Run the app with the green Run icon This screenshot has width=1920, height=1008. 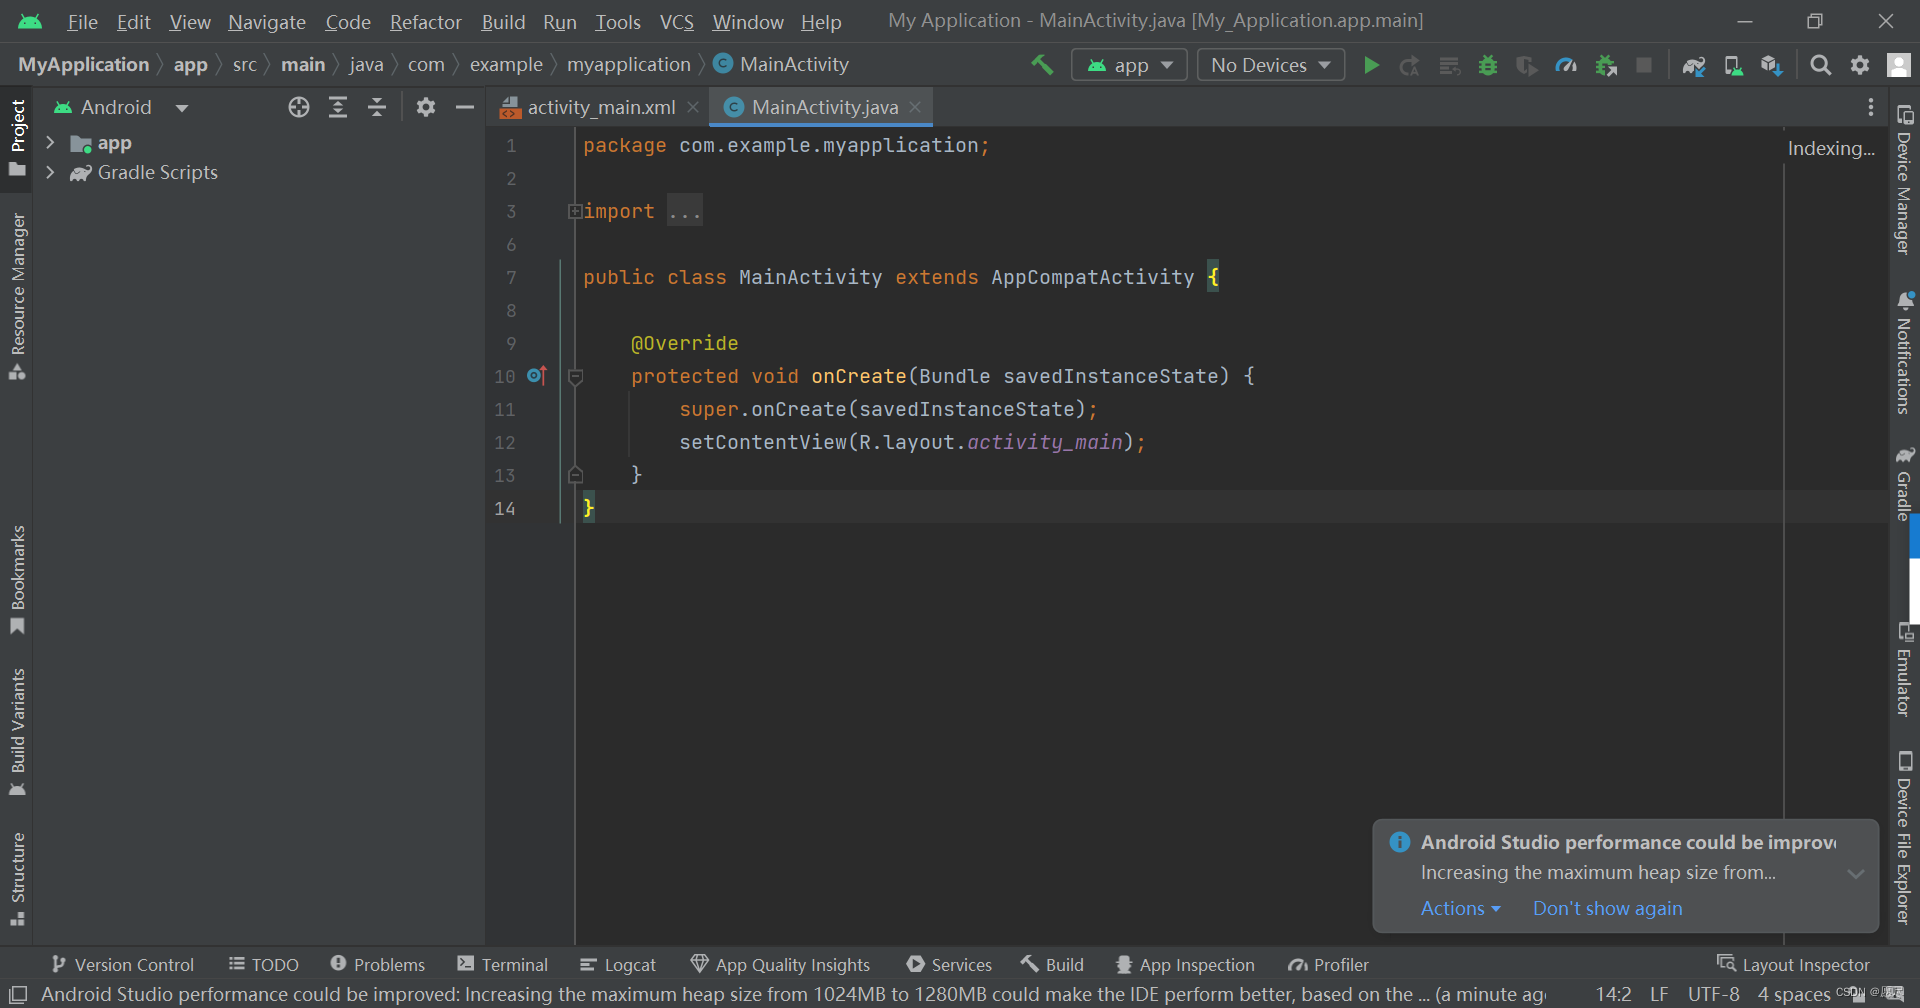1371,64
